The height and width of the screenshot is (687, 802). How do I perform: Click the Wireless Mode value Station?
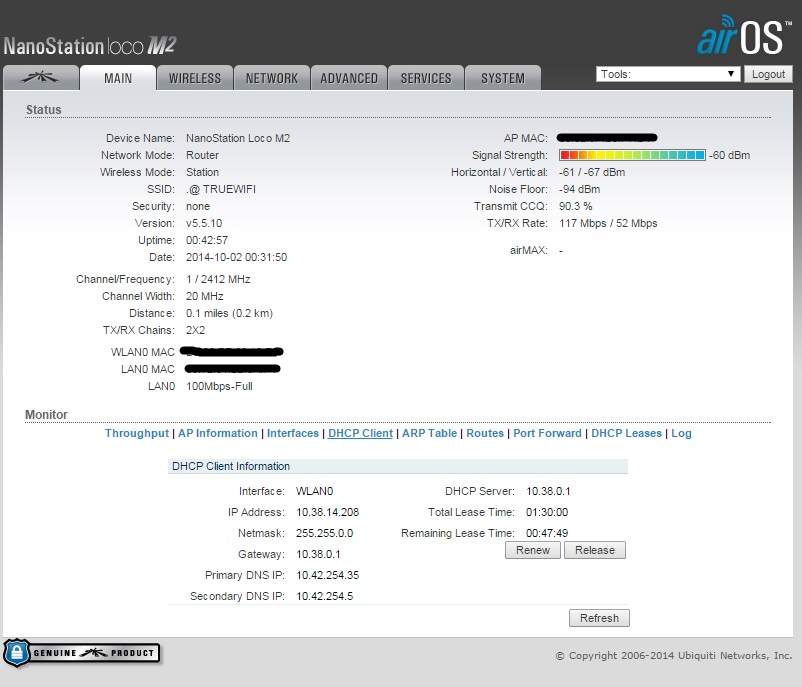click(x=202, y=172)
